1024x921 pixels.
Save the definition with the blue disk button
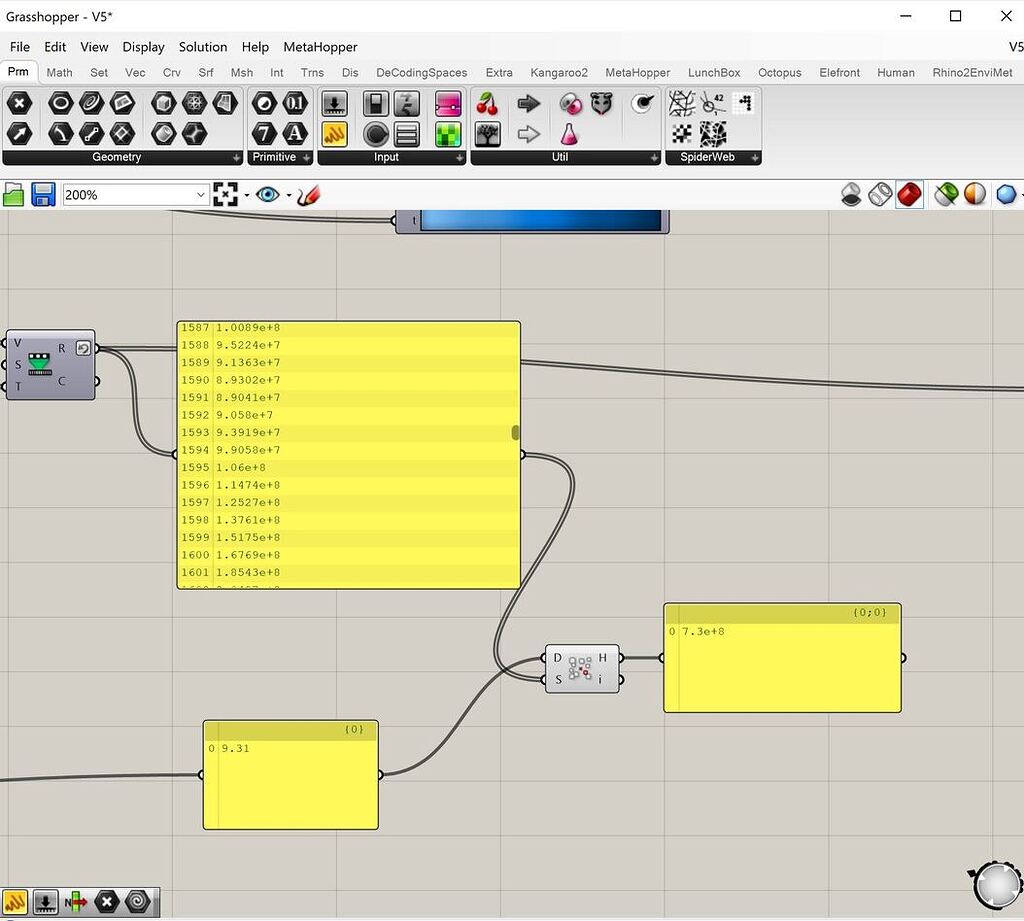43,194
